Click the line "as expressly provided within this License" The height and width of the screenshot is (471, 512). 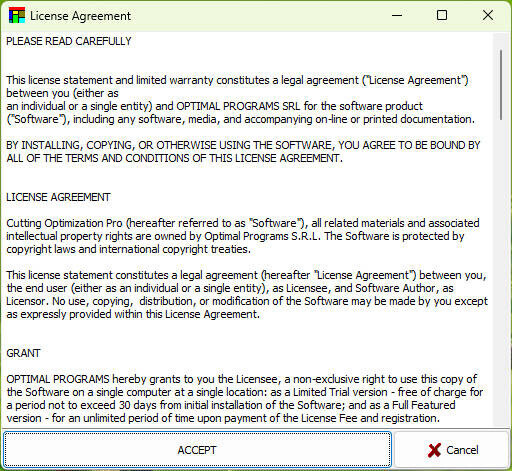coord(133,314)
